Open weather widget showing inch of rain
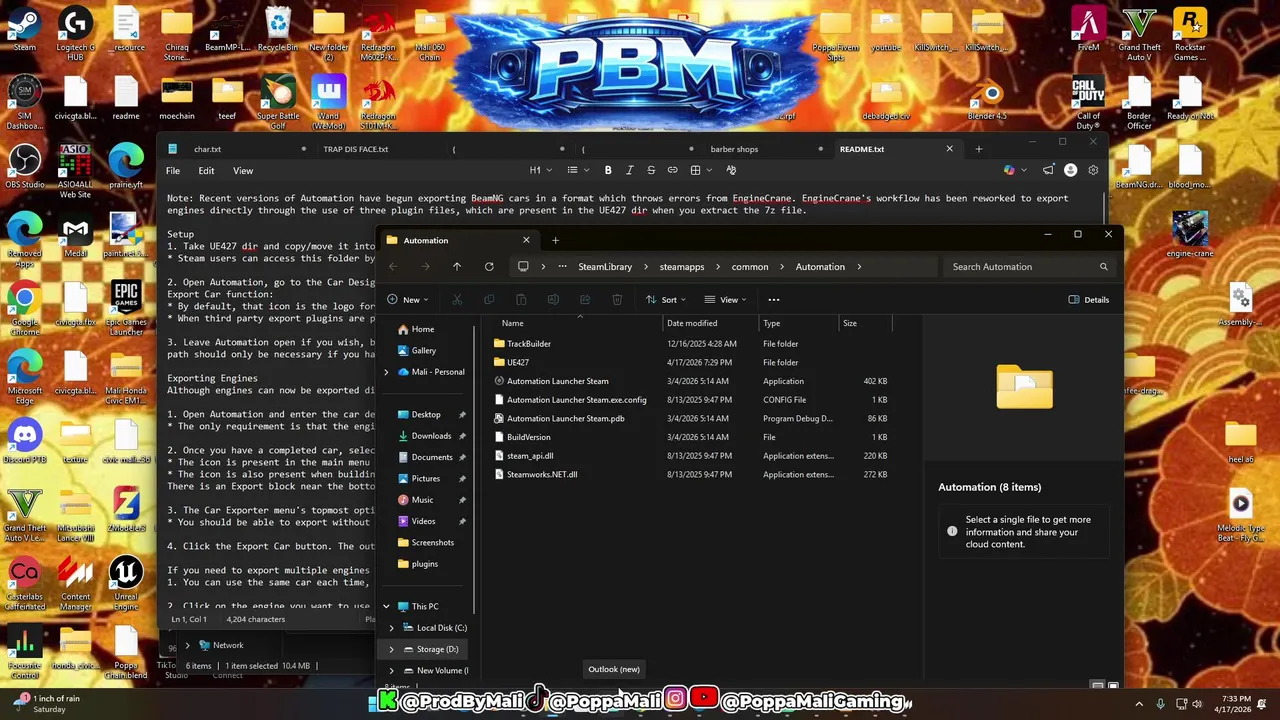The image size is (1280, 720). [46, 704]
